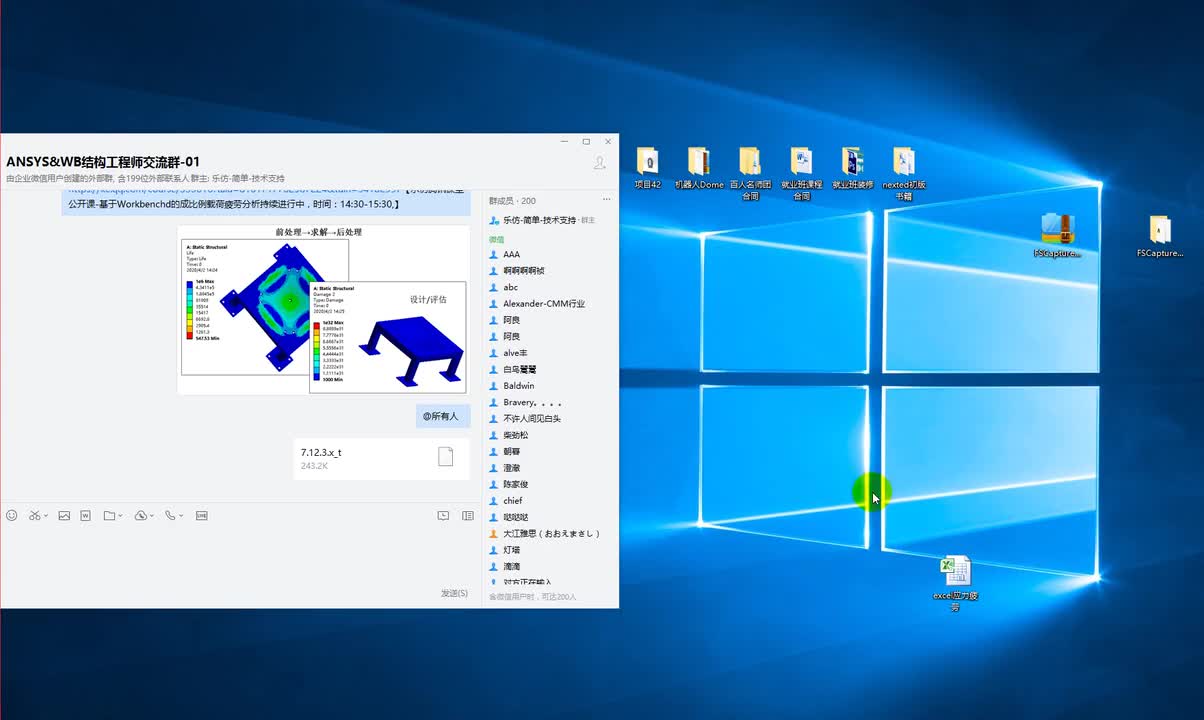Open the 机器人Dome desktop folder

click(x=699, y=168)
